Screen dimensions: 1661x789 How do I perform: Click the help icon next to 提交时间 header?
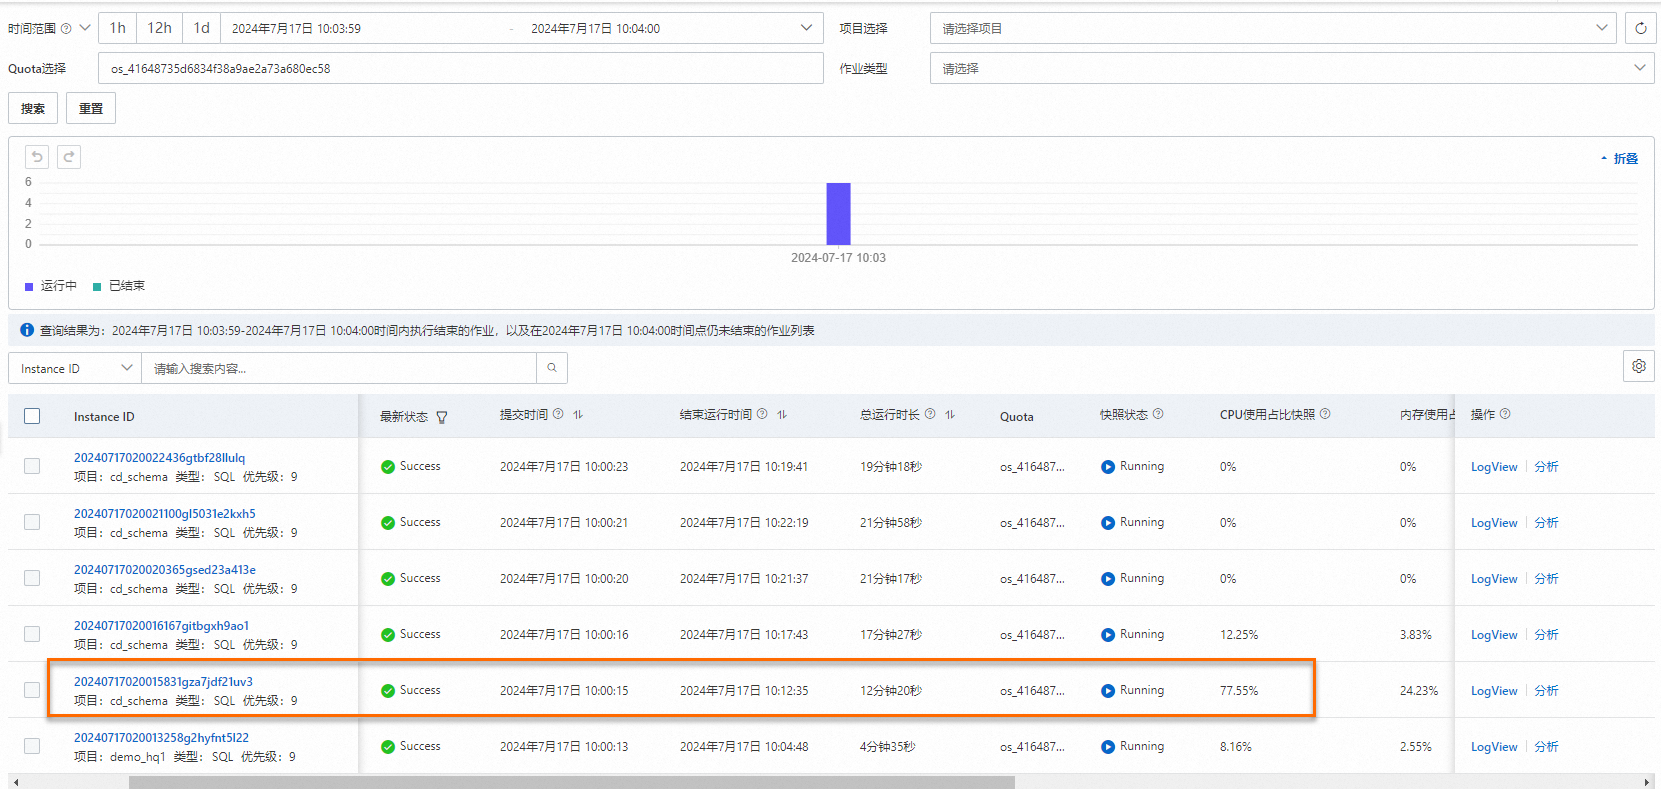[558, 414]
